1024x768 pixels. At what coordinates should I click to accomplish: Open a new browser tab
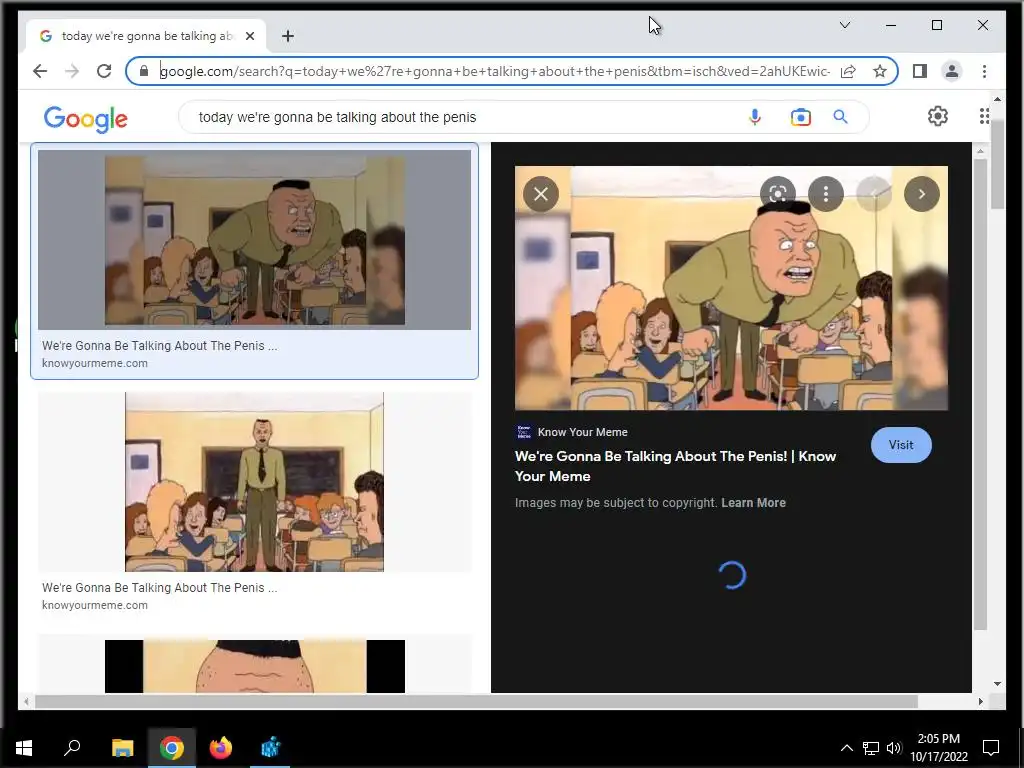pyautogui.click(x=288, y=36)
